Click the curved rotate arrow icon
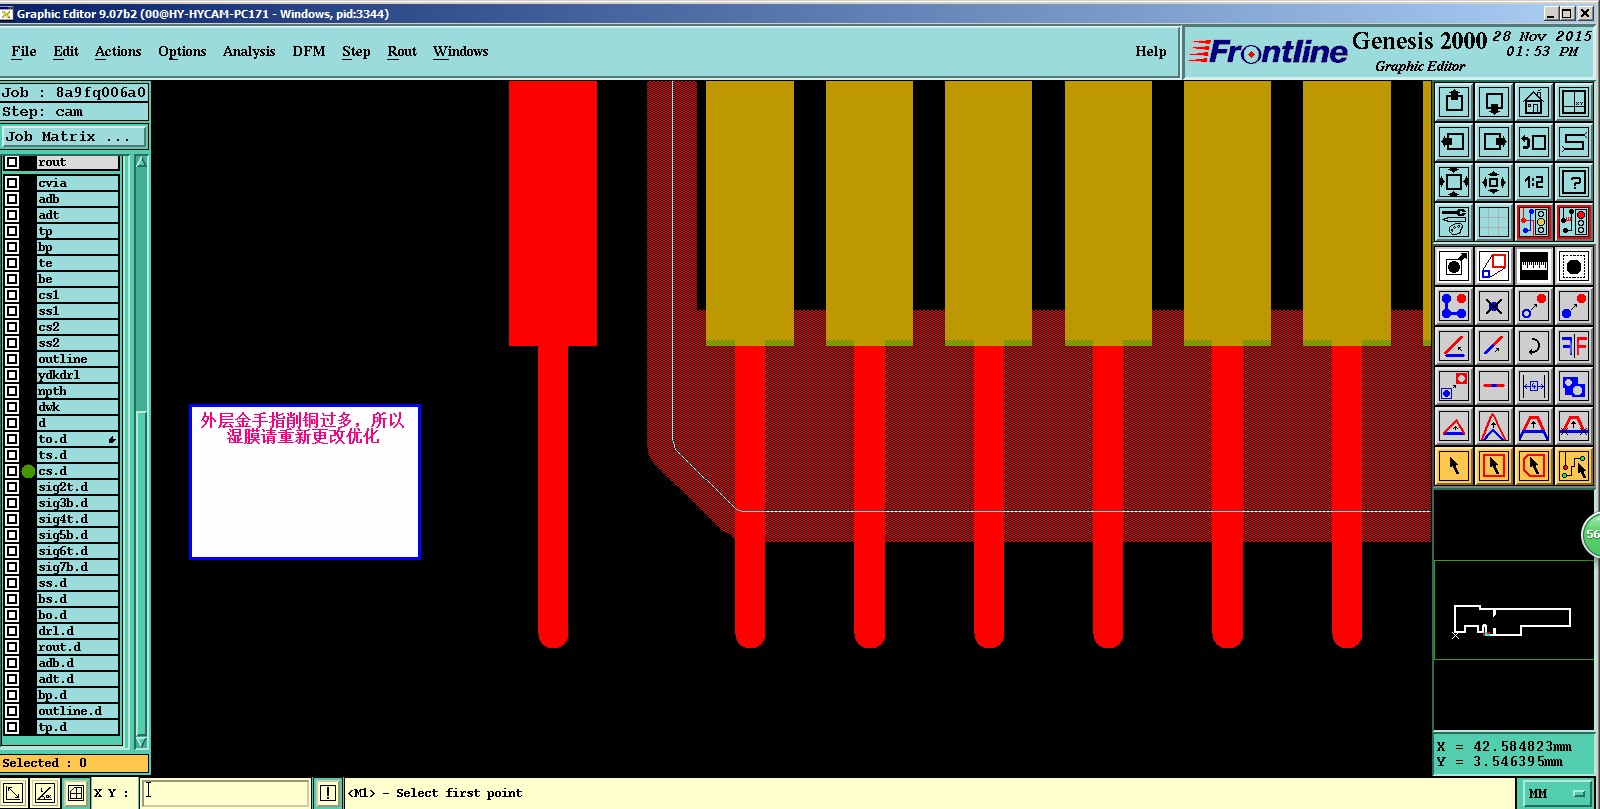This screenshot has height=809, width=1600. 1534,346
